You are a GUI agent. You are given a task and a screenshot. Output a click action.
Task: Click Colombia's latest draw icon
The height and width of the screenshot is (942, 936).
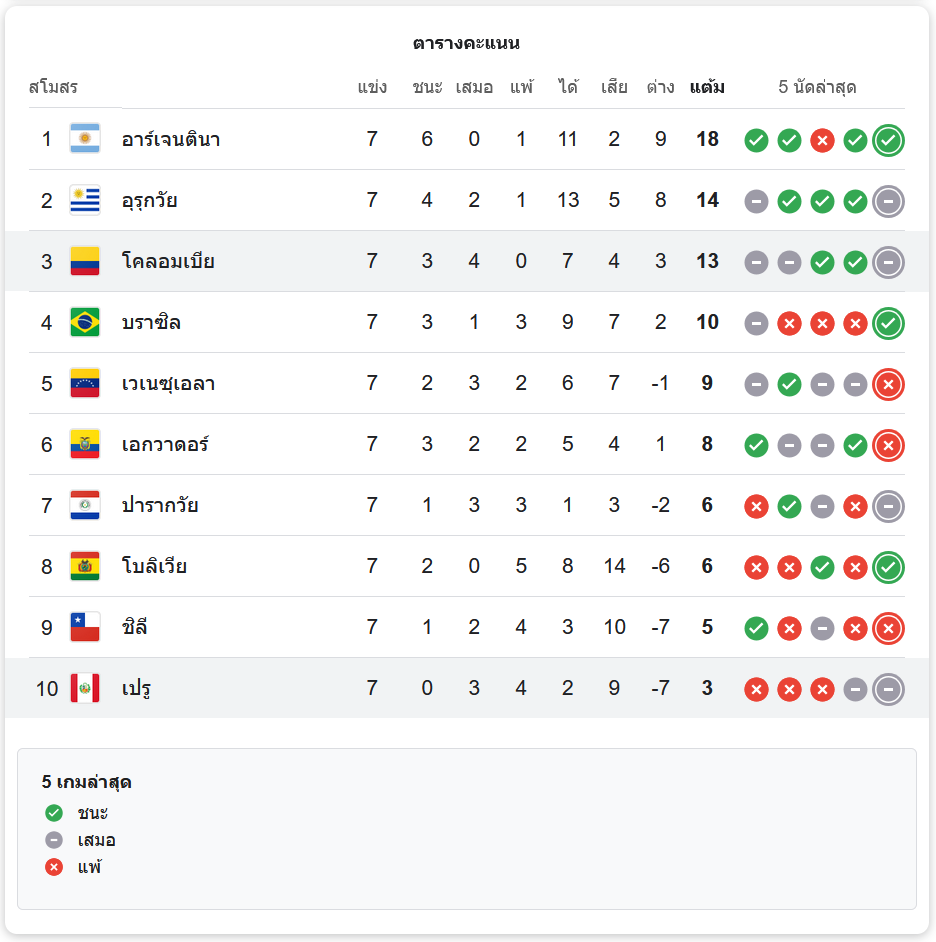click(x=889, y=262)
